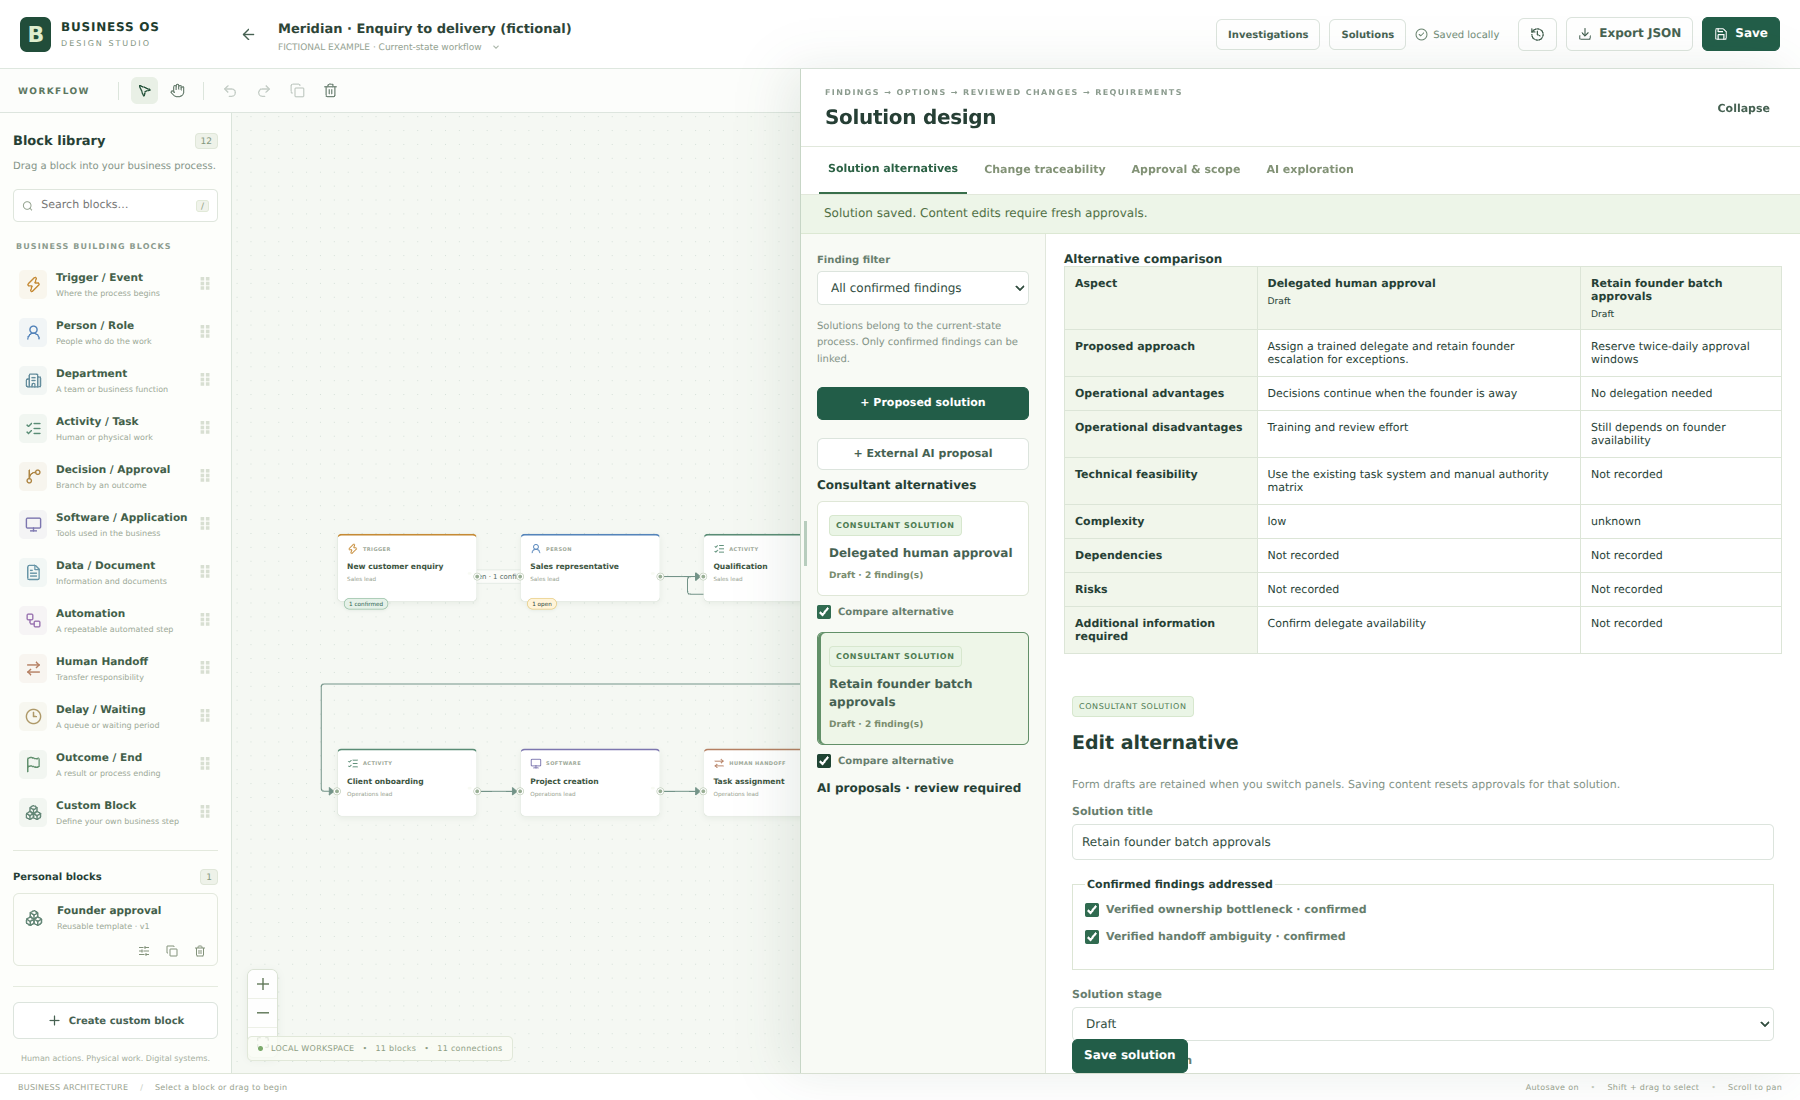1800x1100 pixels.
Task: Expand the workflow name chevron in header
Action: click(x=495, y=47)
